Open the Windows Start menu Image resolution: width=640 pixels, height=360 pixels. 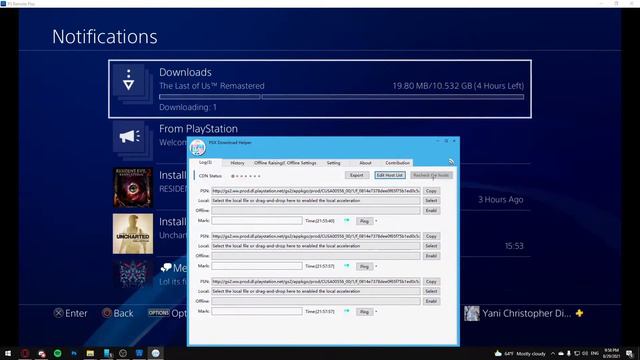click(8, 353)
